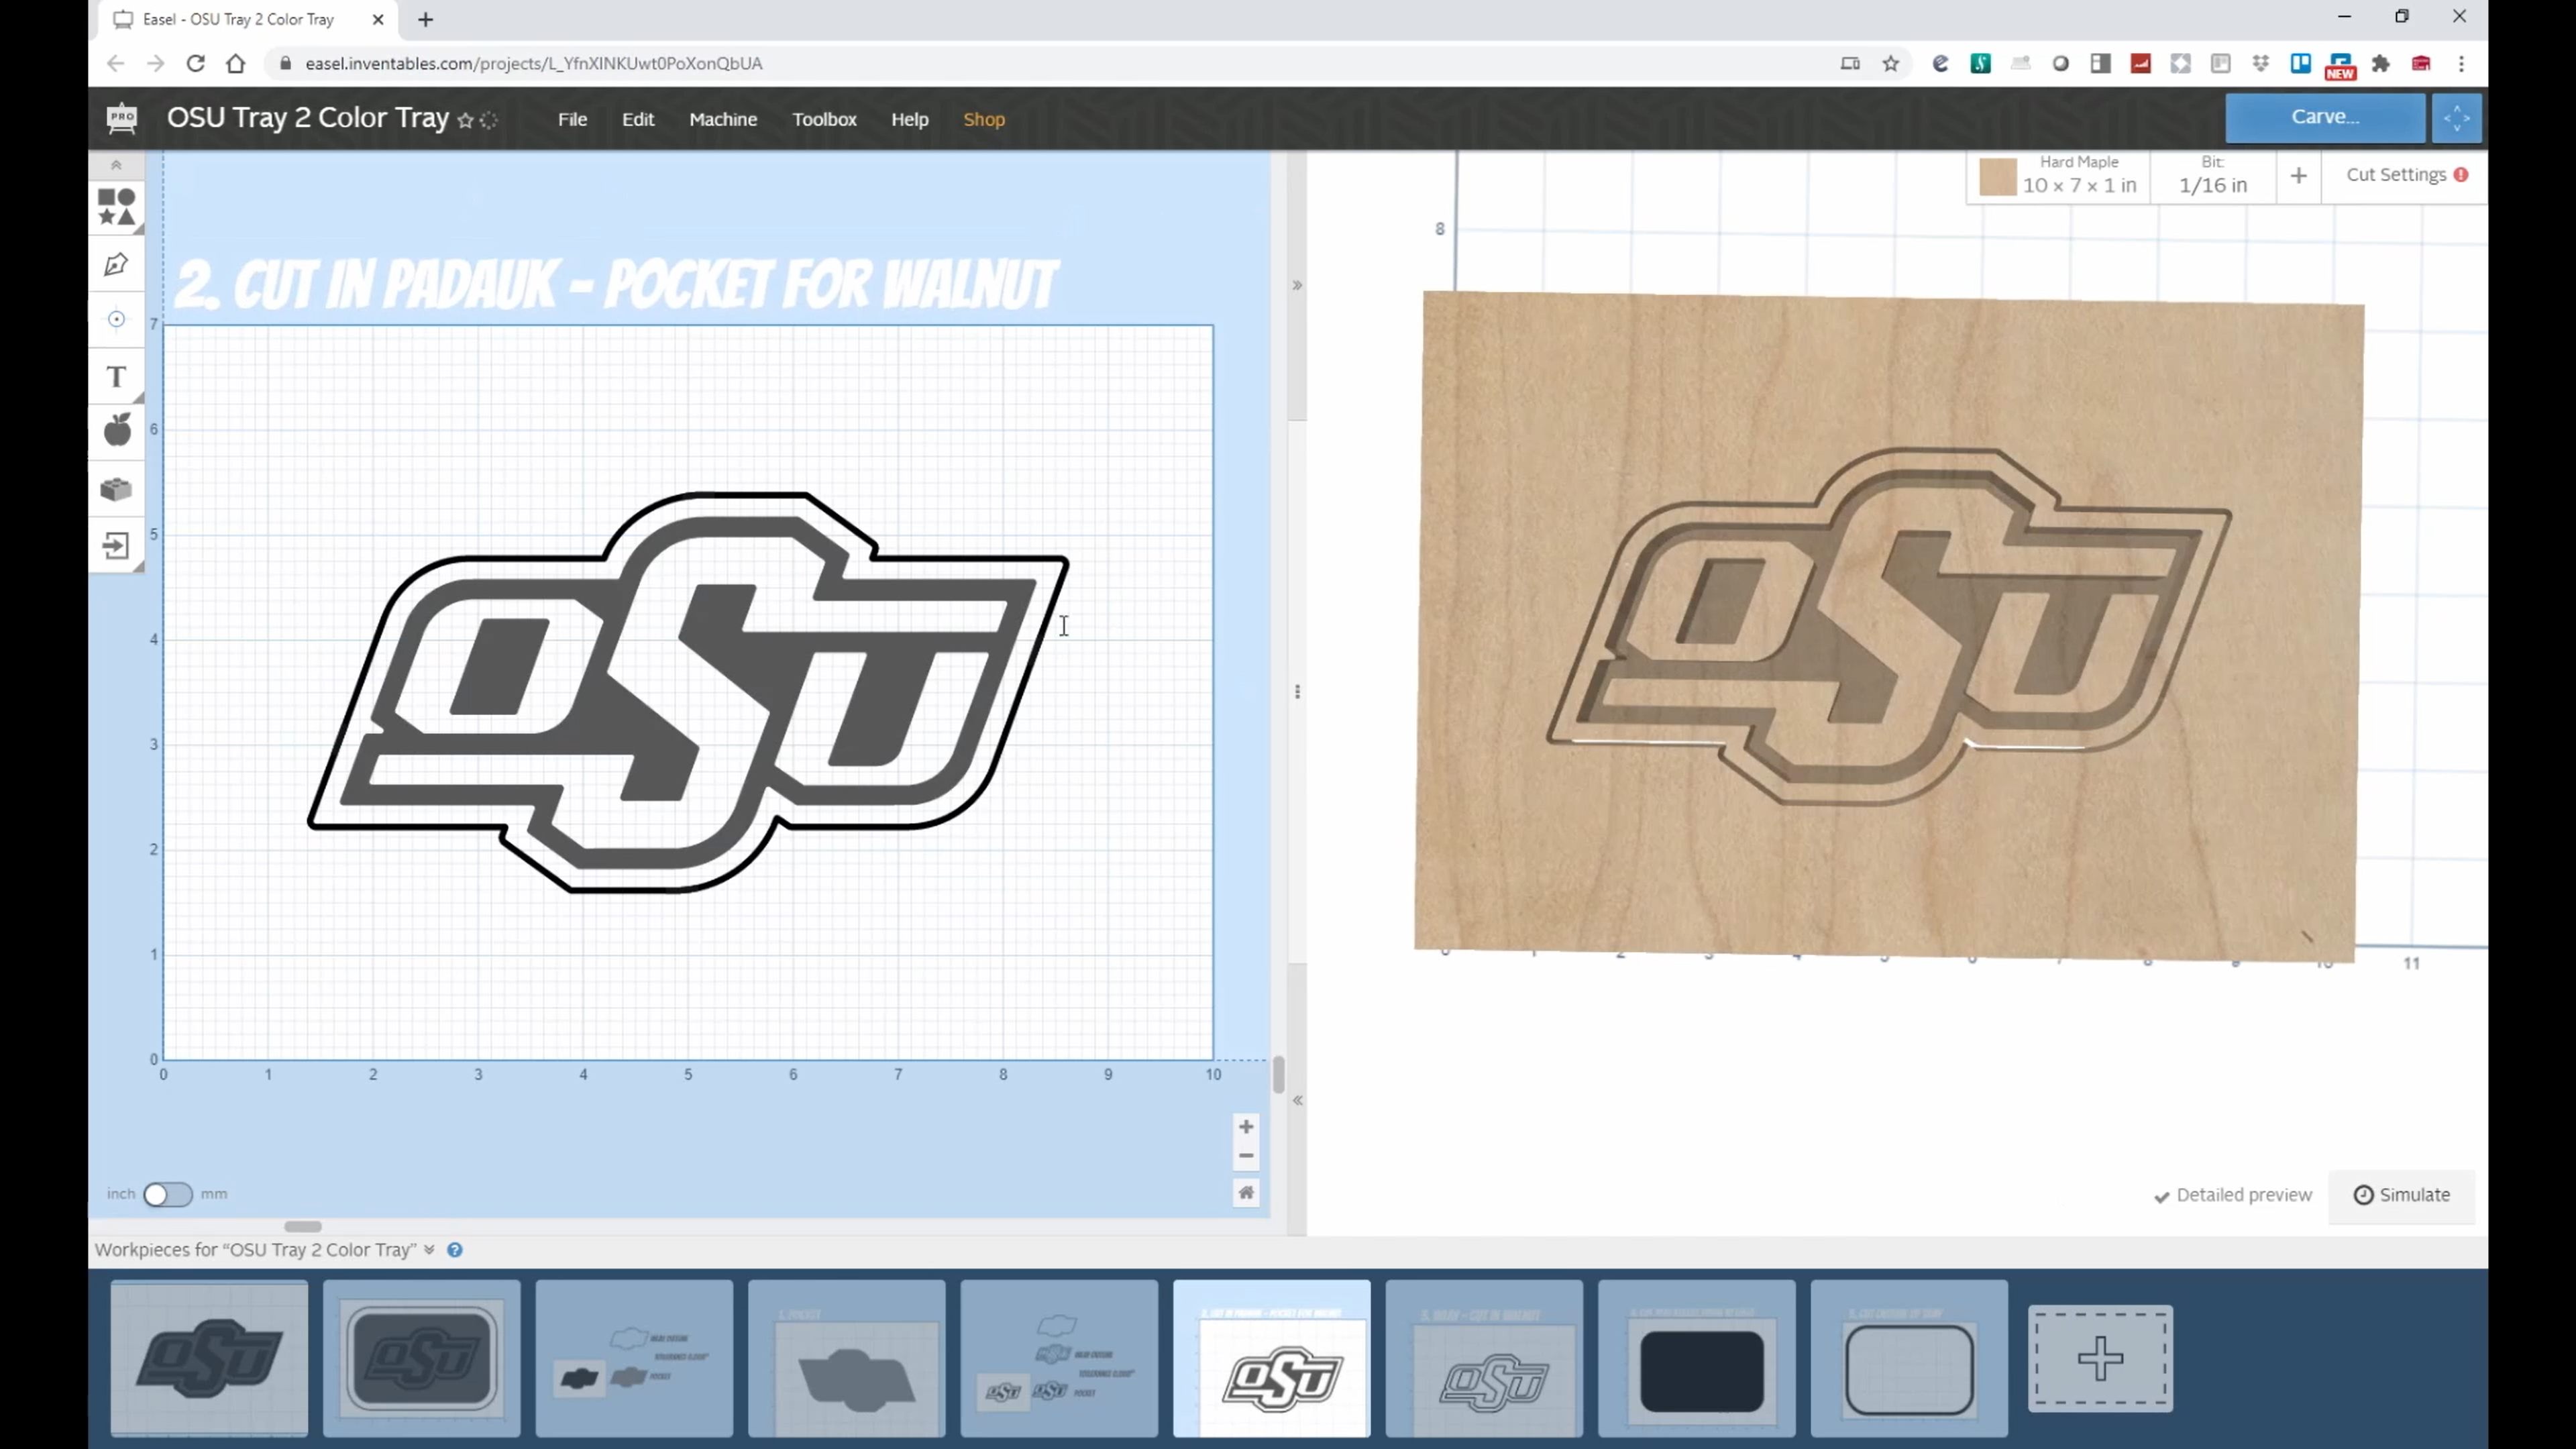Open the Bit 1/16 in selector
Viewport: 2576px width, 1449px height.
click(x=2212, y=175)
